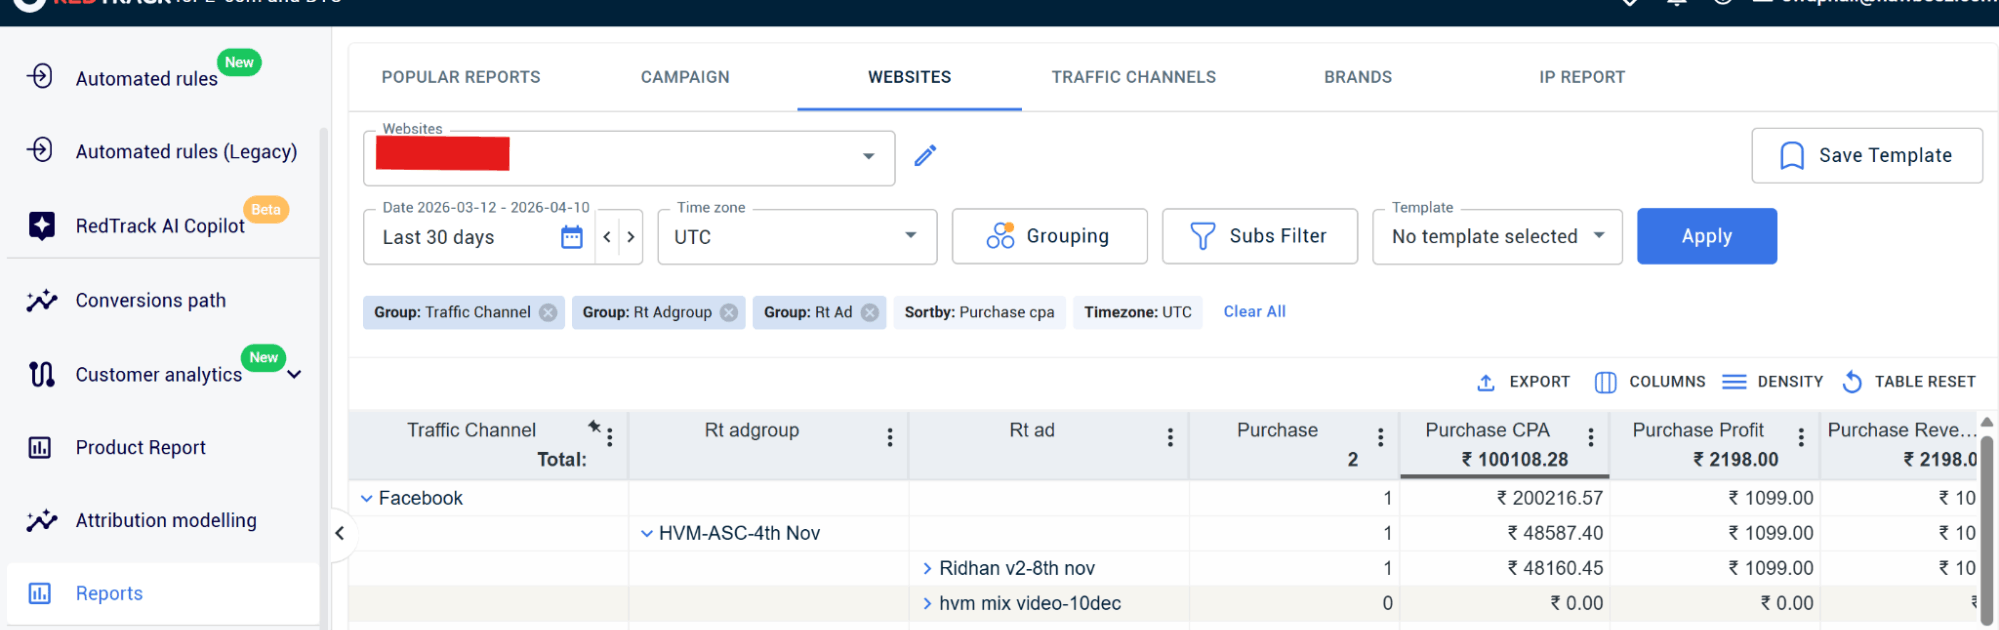Screen dimensions: 1999x630
Task: Open Customer analytics icon in sidebar
Action: point(42,374)
